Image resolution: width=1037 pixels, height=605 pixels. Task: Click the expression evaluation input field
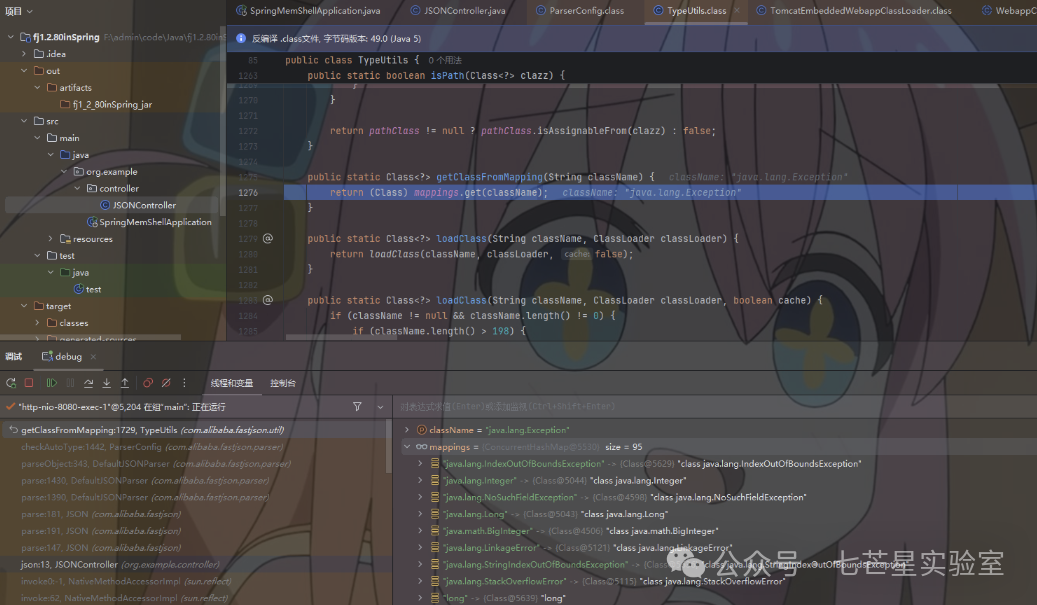point(700,407)
